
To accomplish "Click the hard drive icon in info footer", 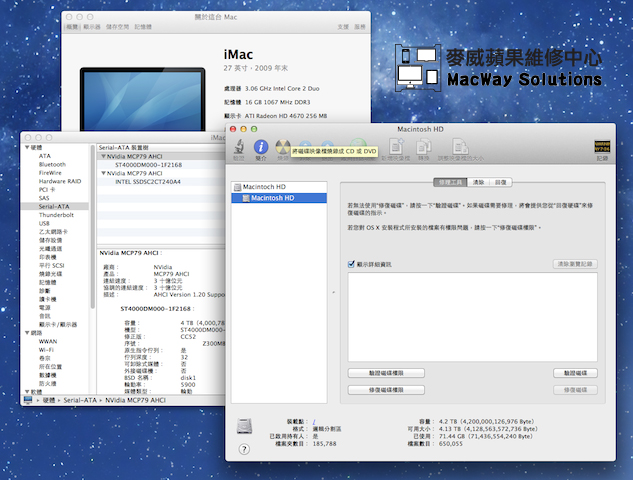I will click(x=244, y=426).
